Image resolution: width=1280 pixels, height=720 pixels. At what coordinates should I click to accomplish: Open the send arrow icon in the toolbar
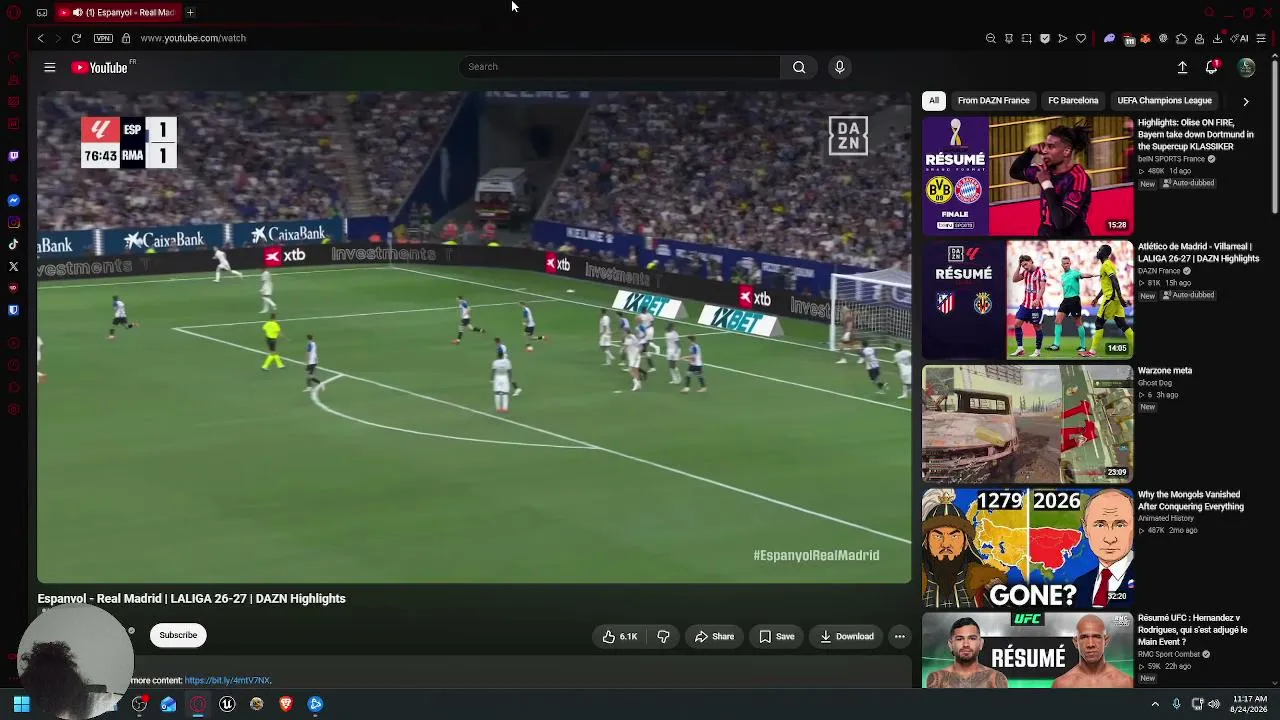[1063, 39]
